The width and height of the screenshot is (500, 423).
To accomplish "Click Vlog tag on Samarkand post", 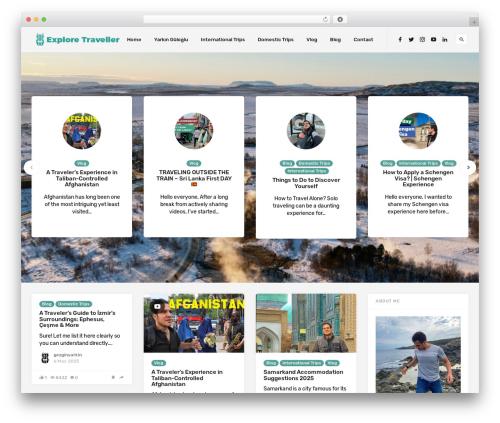I will point(332,363).
